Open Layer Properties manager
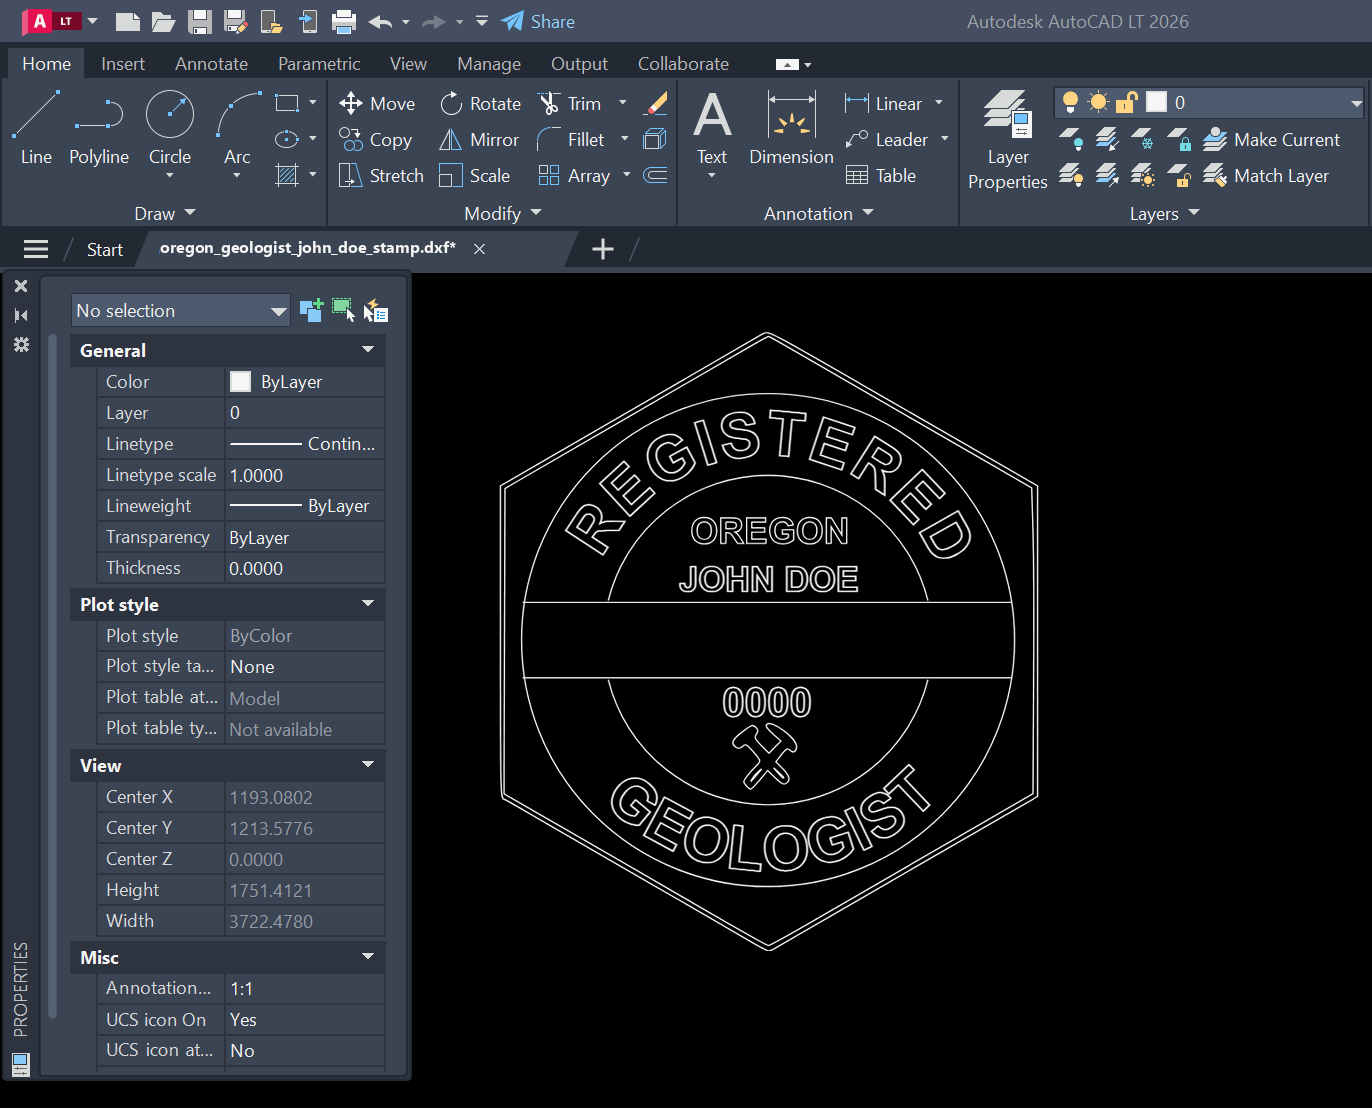 click(x=1008, y=140)
